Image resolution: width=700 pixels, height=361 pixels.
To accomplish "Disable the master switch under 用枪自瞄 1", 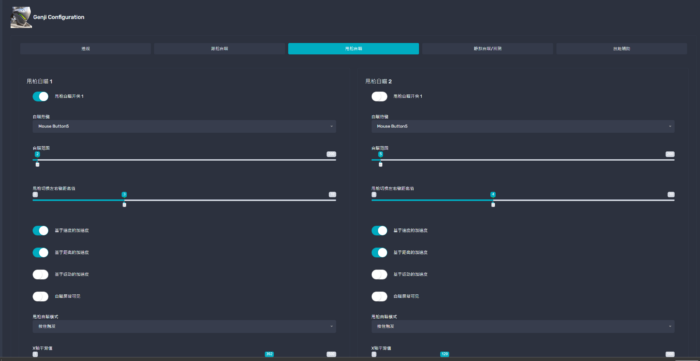I will (x=41, y=96).
